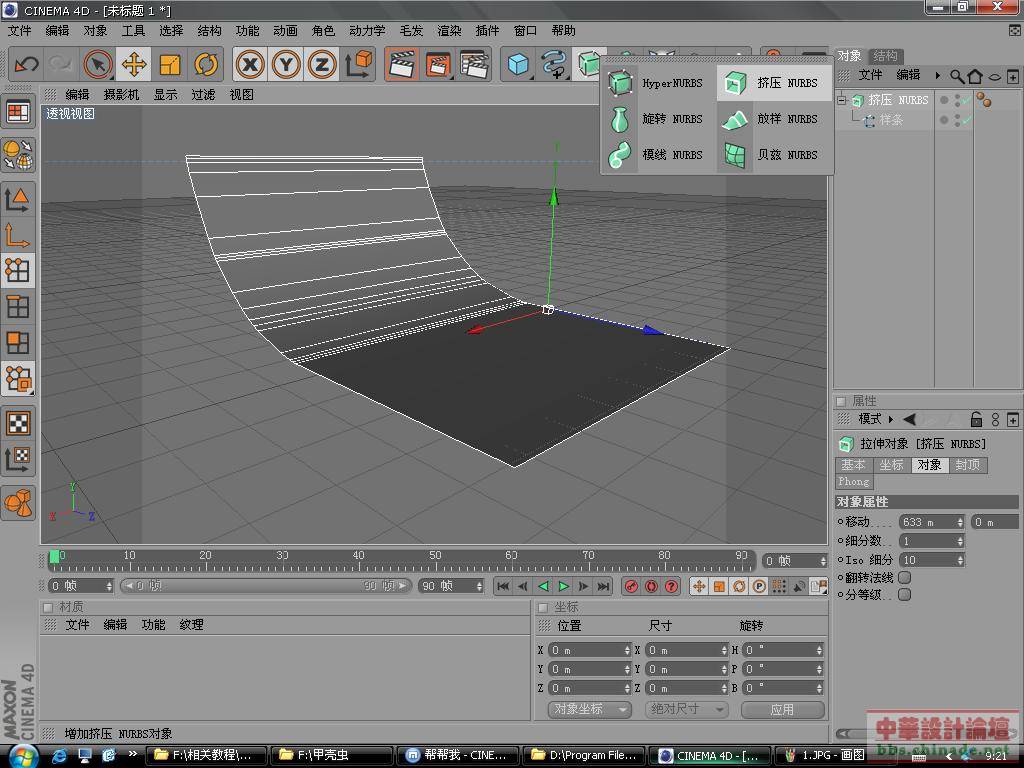Click the Iso 细分 value stepper arrows
1024x768 pixels.
click(960, 560)
